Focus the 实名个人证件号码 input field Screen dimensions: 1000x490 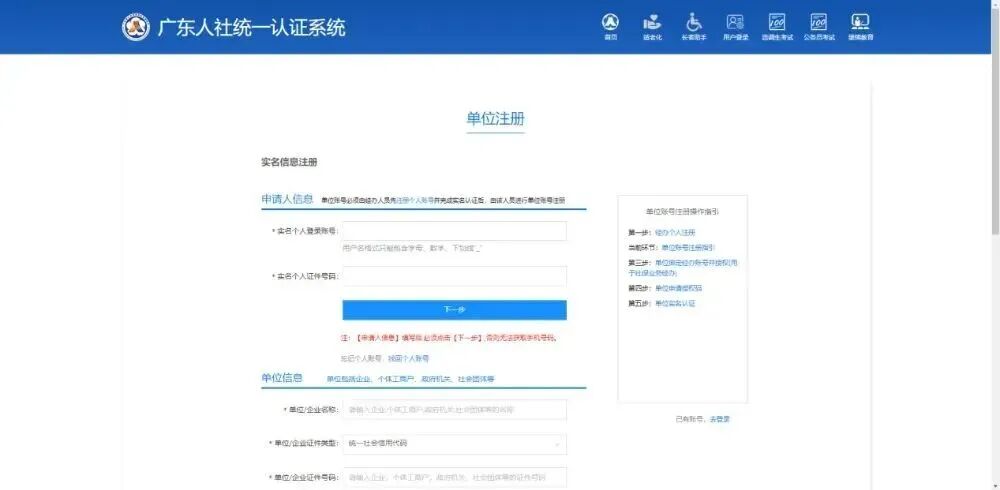coord(454,276)
